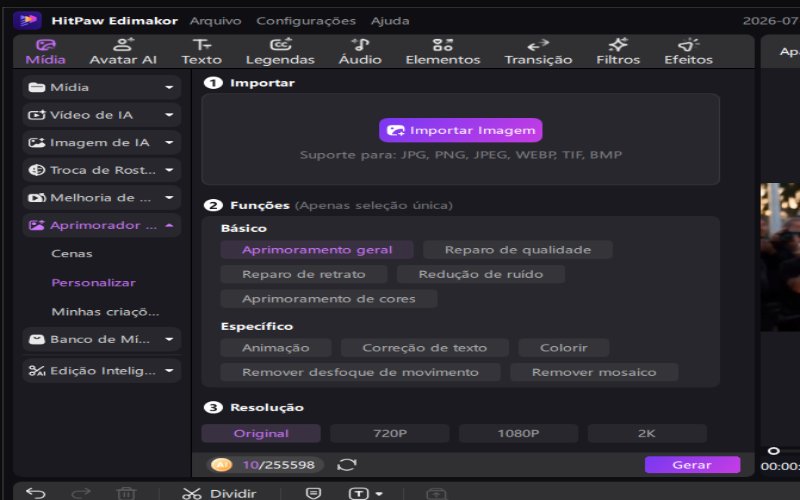The height and width of the screenshot is (500, 800).
Task: Open dropdown arrow next to T icon
Action: click(x=379, y=494)
